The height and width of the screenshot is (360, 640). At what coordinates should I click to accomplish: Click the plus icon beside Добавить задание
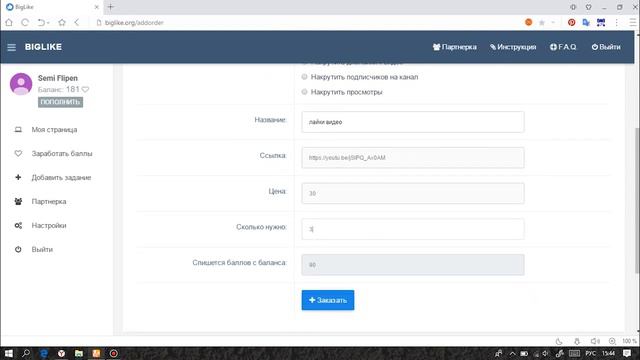18,177
